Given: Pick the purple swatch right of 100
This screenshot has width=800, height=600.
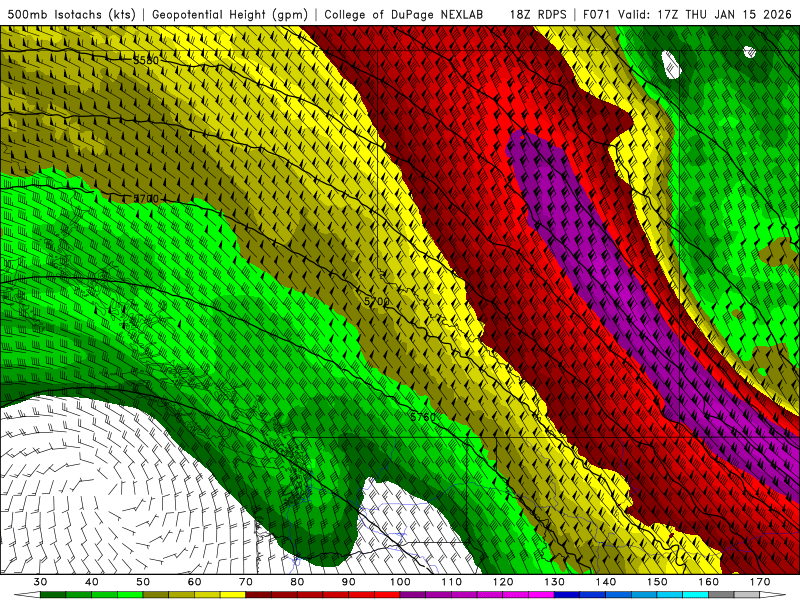Looking at the screenshot, I should pos(413,595).
